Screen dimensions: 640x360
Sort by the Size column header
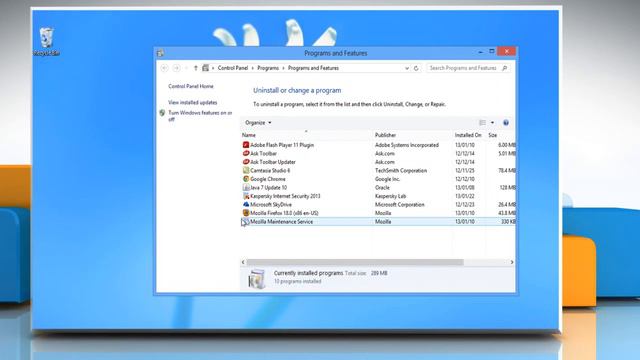coord(501,135)
